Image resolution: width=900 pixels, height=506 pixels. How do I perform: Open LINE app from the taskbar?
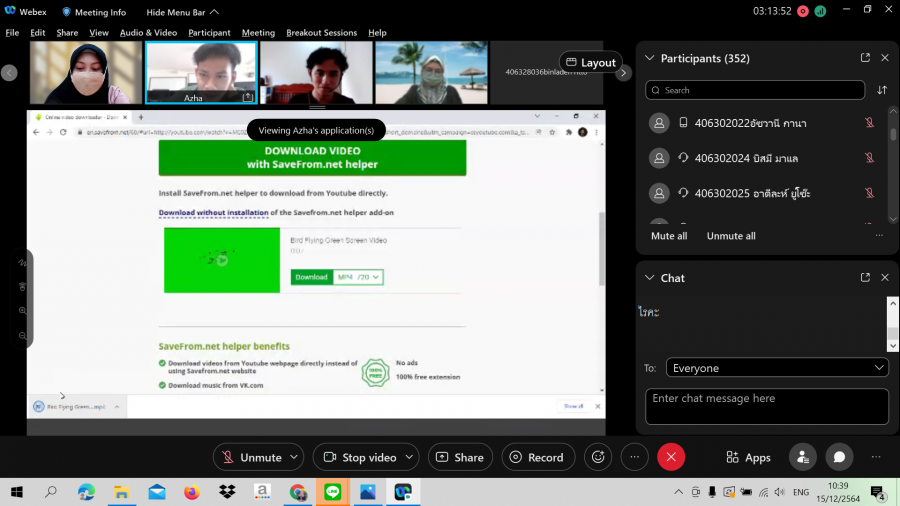click(332, 492)
